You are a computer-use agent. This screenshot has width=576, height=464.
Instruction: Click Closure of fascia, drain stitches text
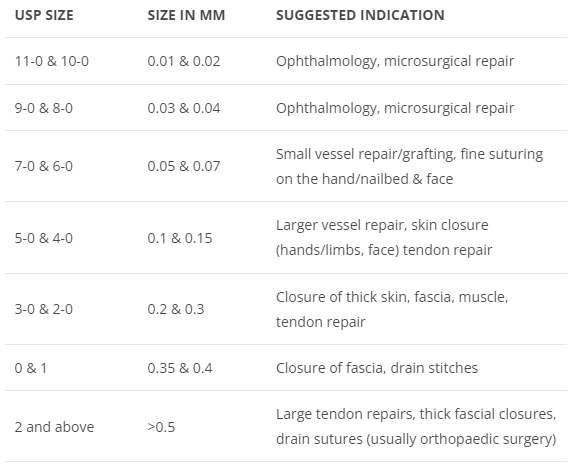(x=377, y=368)
